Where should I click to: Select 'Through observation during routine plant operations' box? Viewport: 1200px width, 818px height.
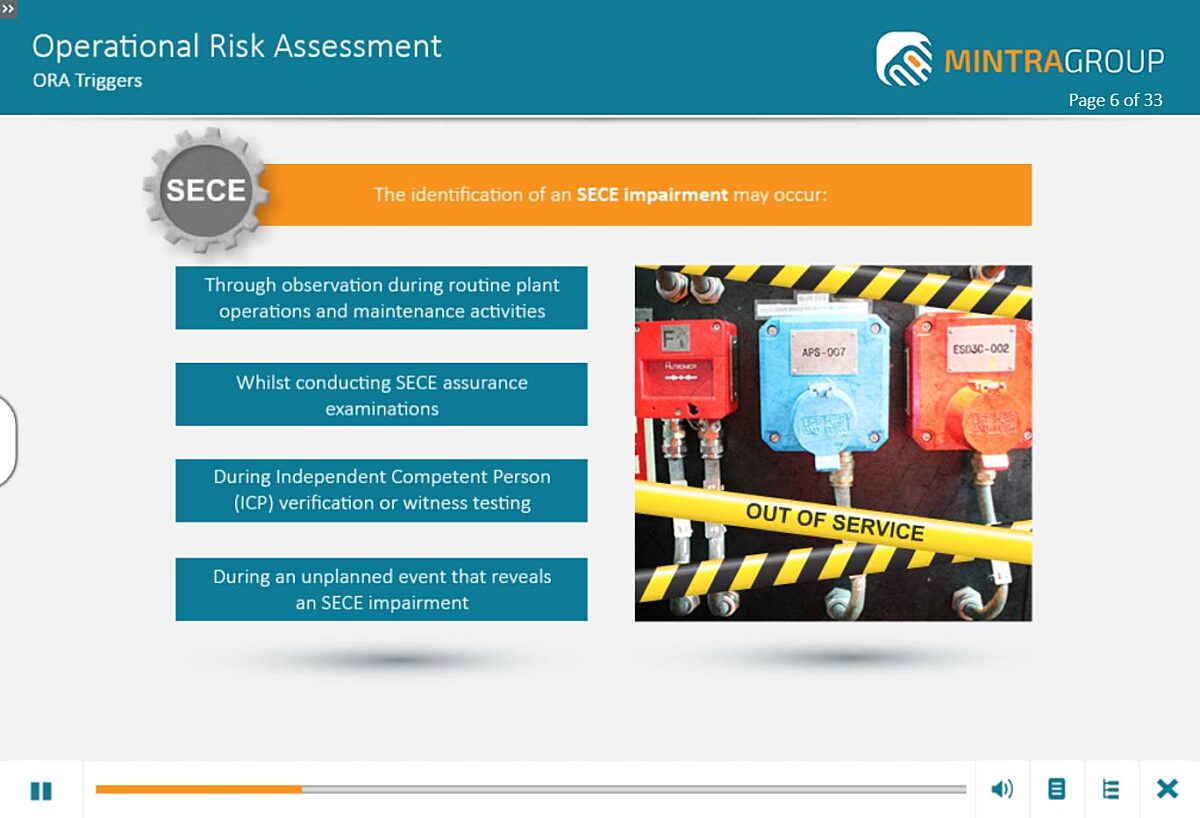tap(382, 298)
